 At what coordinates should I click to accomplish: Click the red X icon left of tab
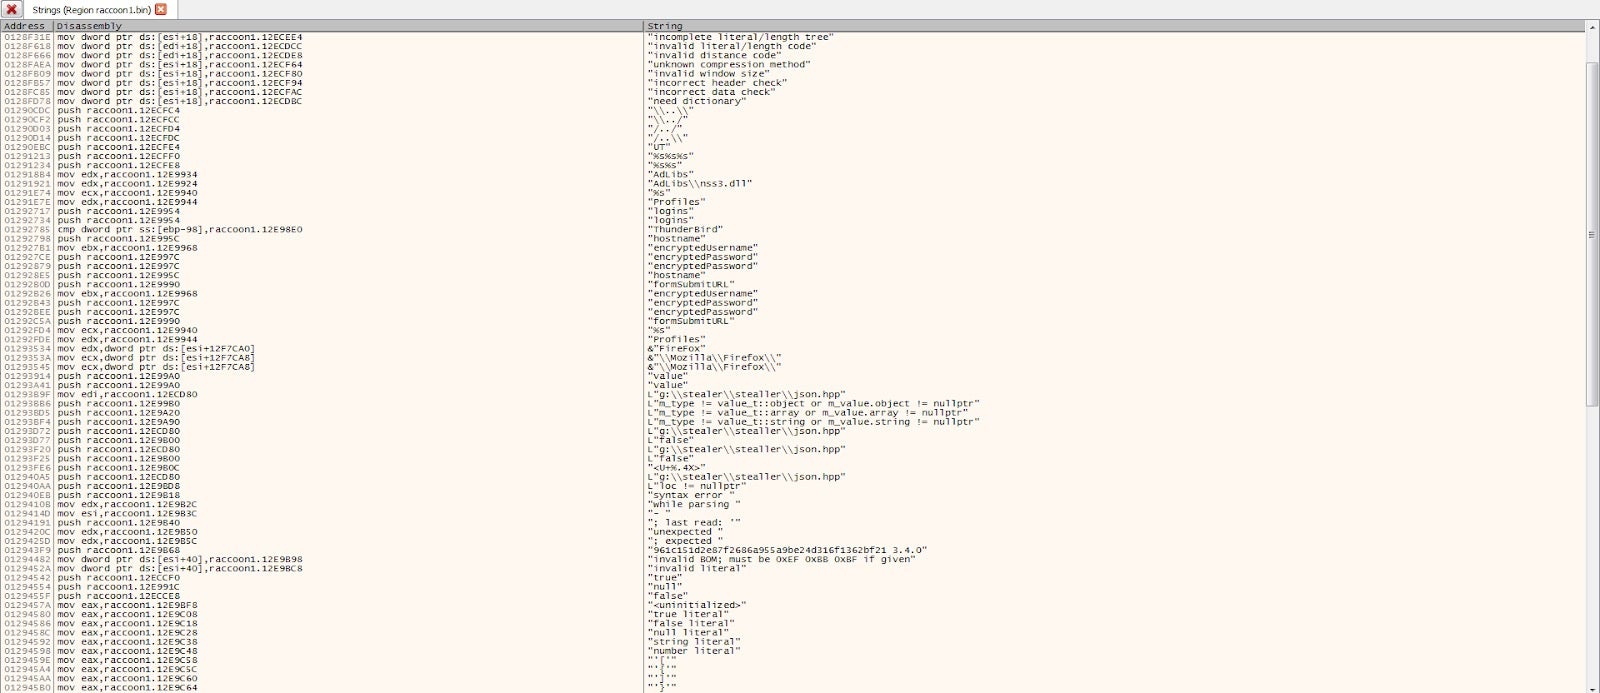coord(11,9)
